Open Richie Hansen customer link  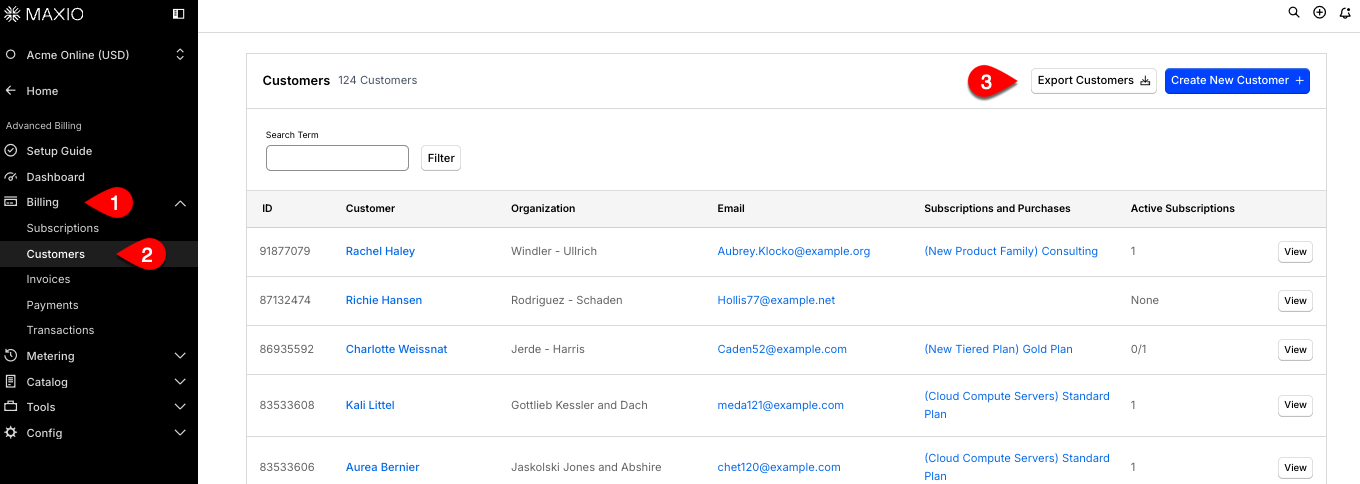coord(384,300)
